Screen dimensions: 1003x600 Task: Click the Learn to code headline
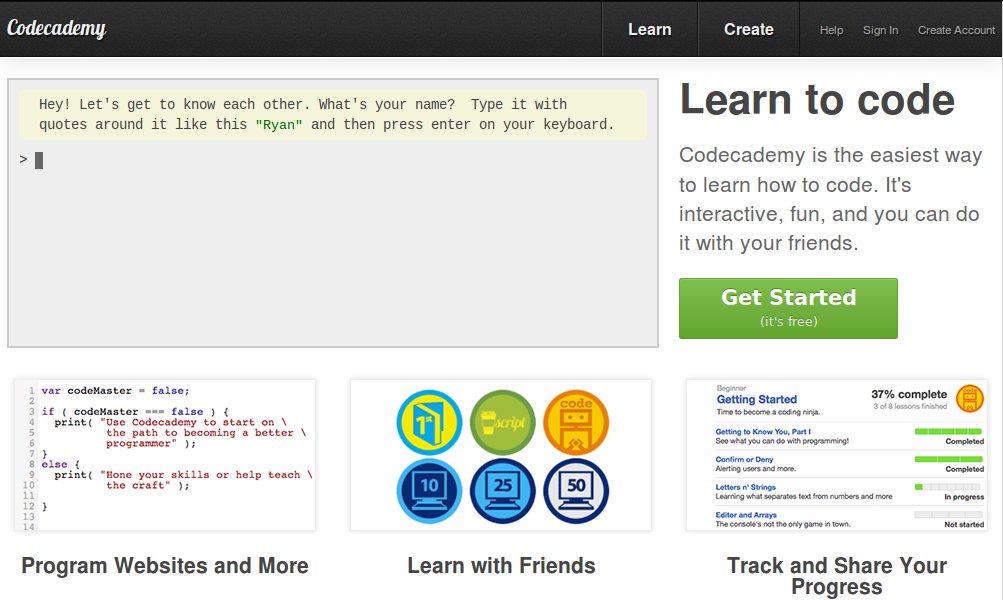point(817,100)
